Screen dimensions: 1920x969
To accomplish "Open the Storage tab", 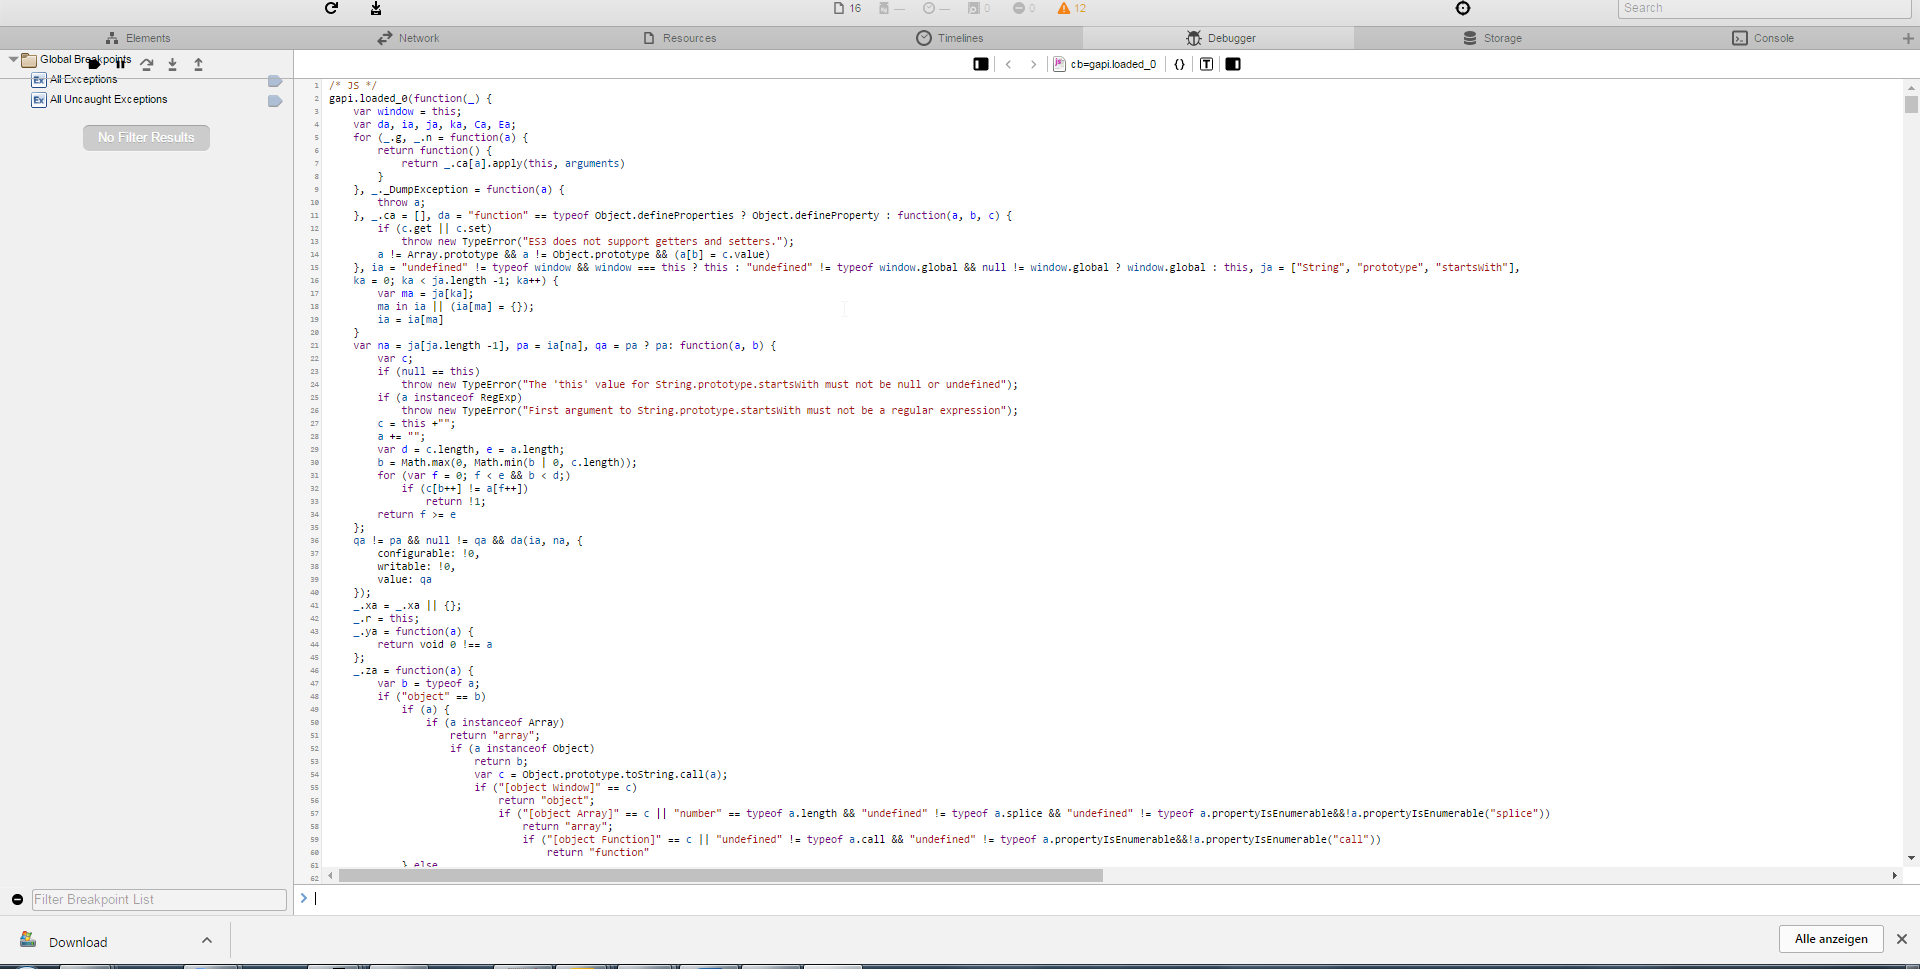I will tap(1492, 38).
